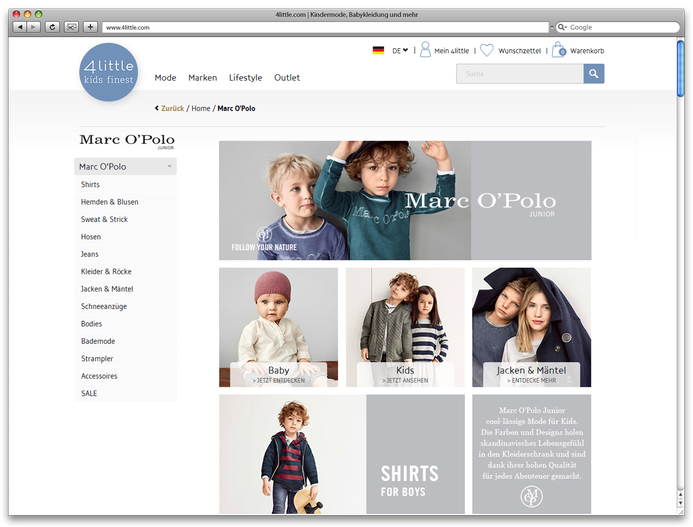
Task: Open the Marken menu
Action: (202, 78)
